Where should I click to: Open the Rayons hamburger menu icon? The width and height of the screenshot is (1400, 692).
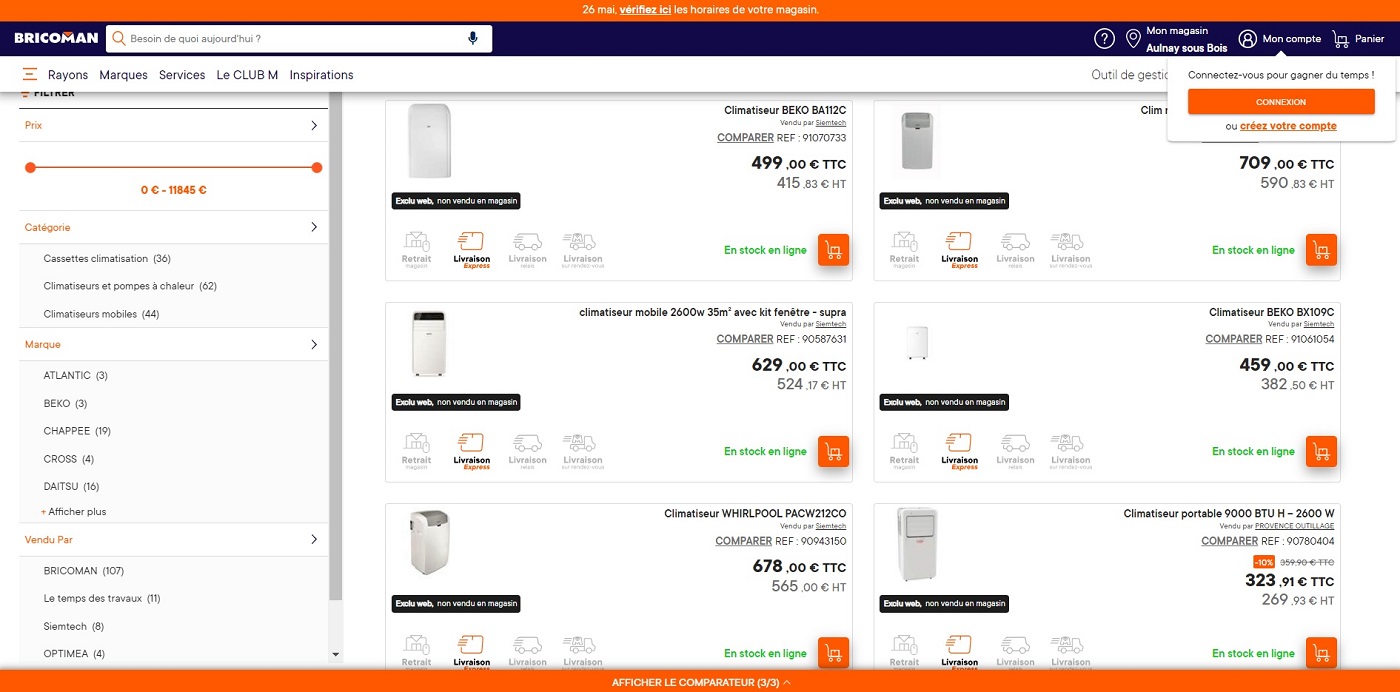click(x=30, y=75)
